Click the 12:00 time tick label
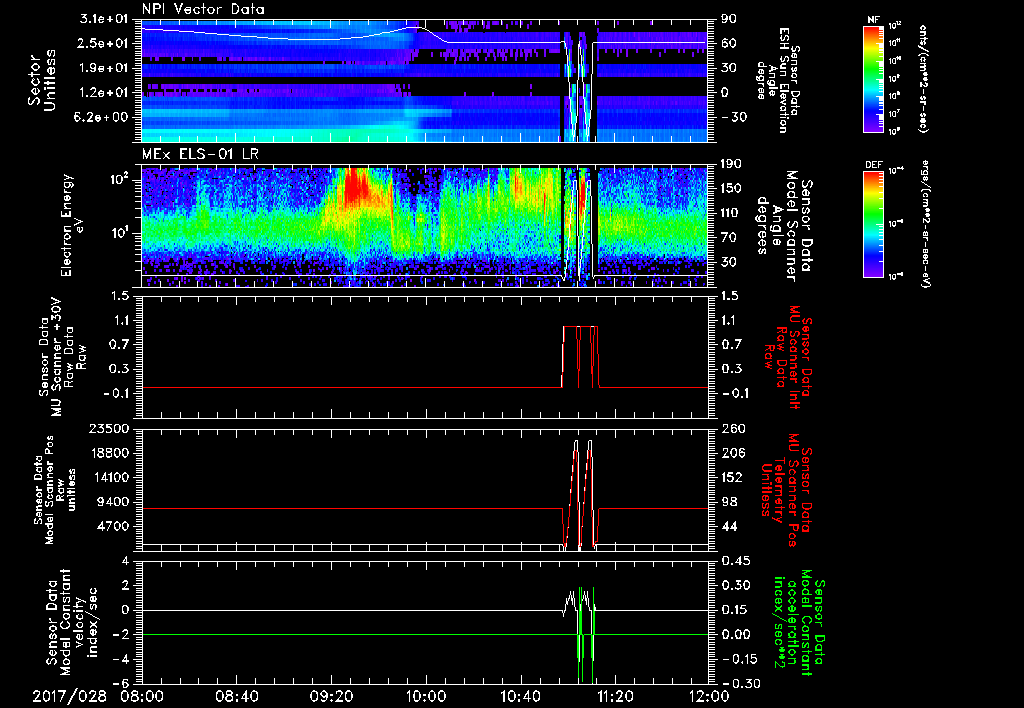The width and height of the screenshot is (1024, 708). point(709,696)
